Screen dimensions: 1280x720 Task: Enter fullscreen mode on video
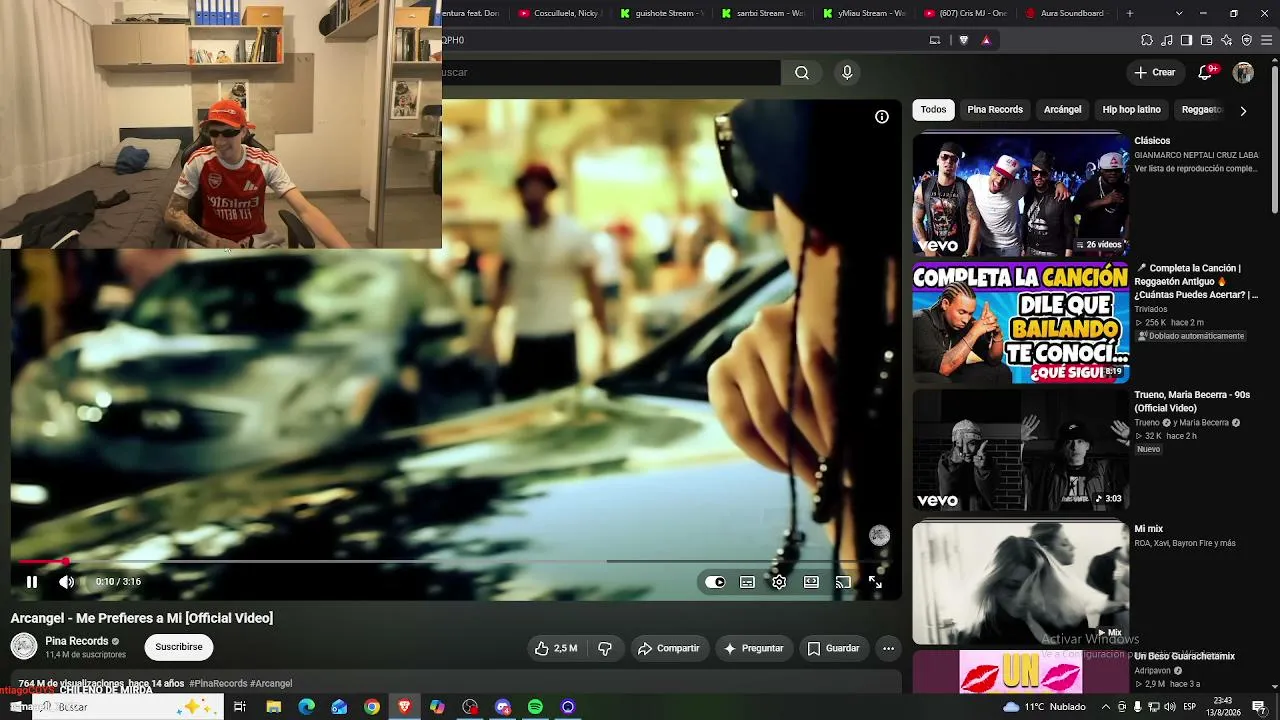pos(875,582)
